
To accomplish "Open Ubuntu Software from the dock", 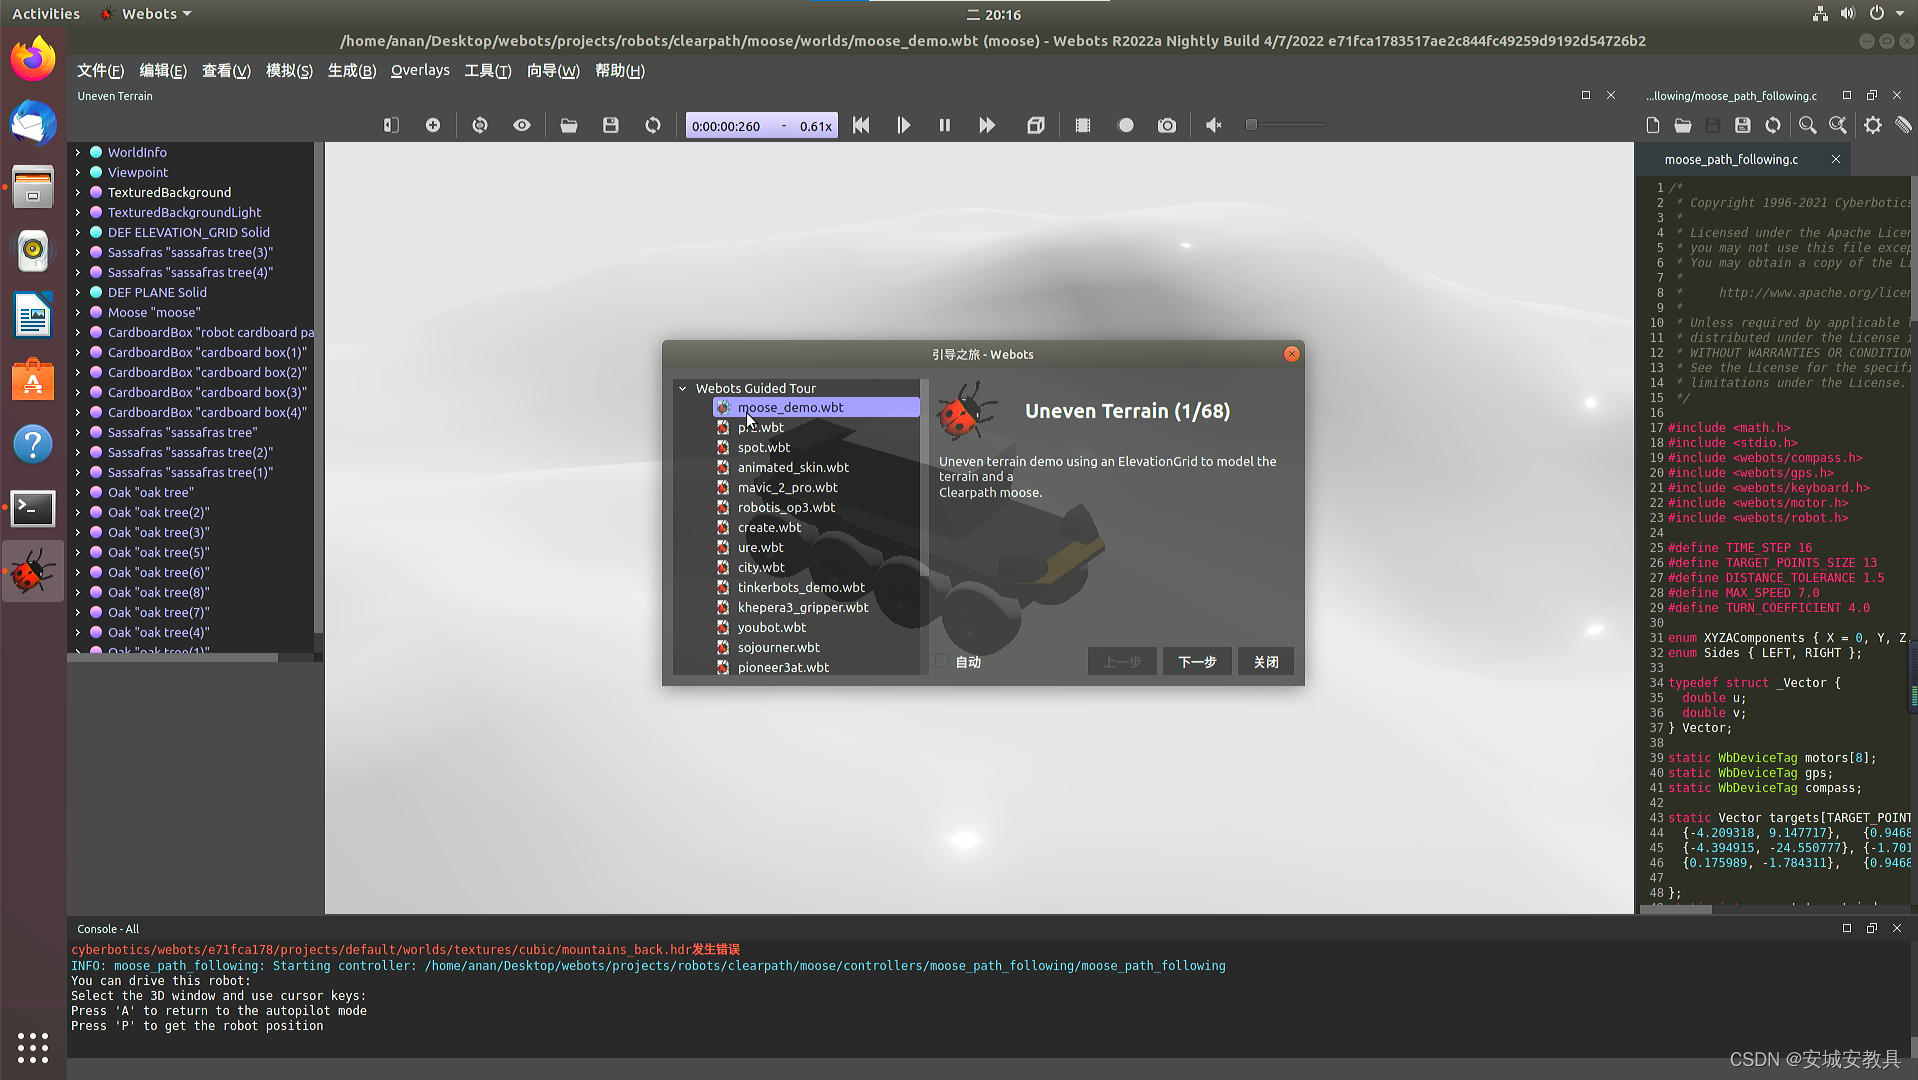I will click(33, 380).
